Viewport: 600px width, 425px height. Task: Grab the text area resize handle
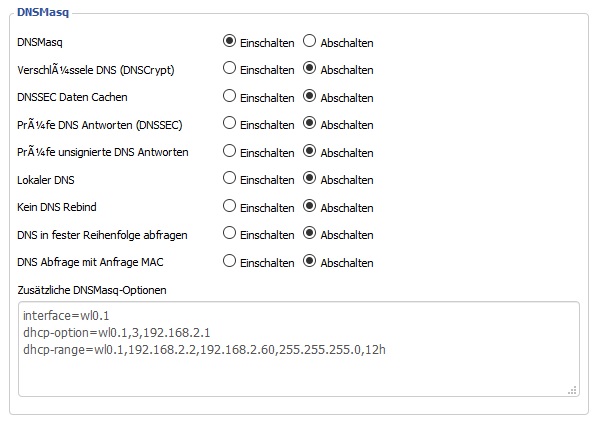(573, 390)
